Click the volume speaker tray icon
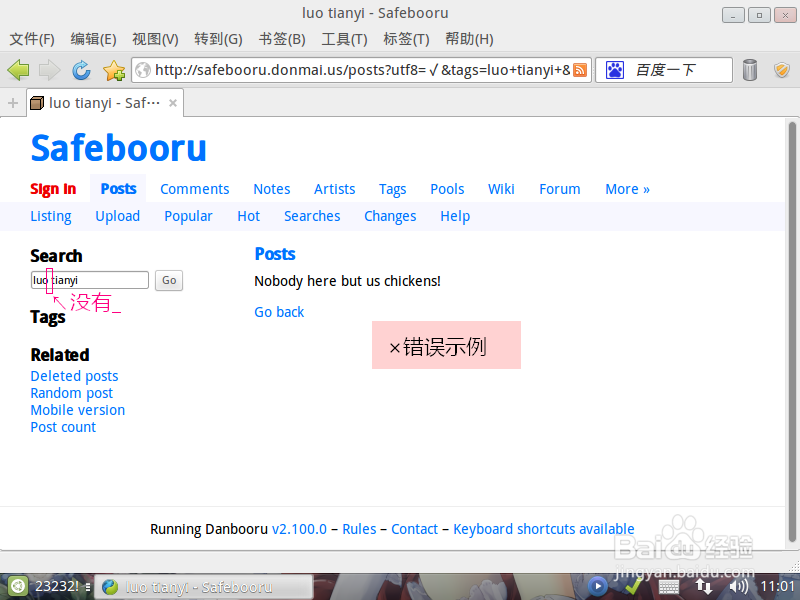 click(738, 587)
